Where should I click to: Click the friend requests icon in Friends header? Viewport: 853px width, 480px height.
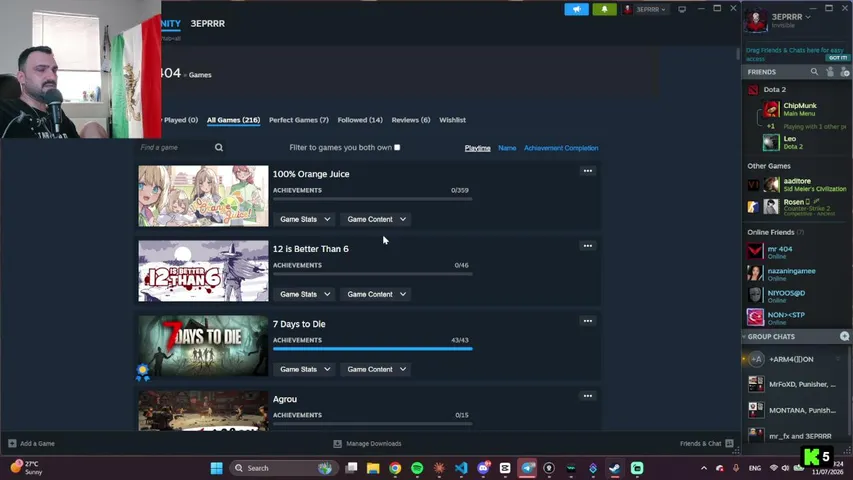coord(830,72)
